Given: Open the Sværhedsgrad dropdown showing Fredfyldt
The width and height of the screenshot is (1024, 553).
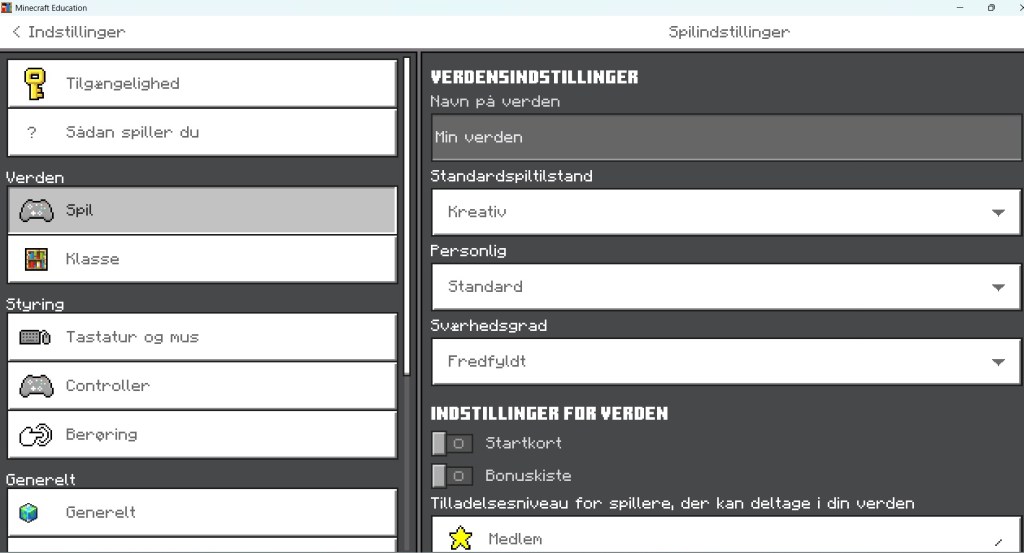Looking at the screenshot, I should pyautogui.click(x=725, y=362).
